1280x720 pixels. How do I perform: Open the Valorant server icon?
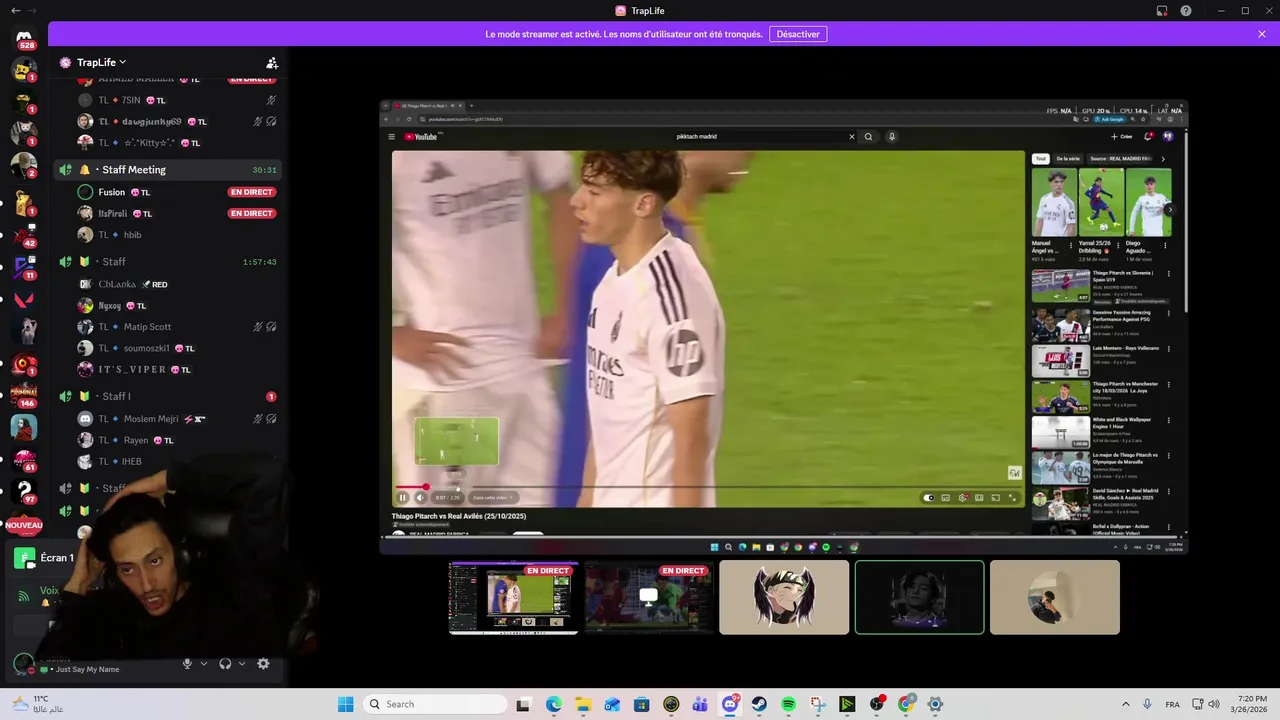[24, 299]
